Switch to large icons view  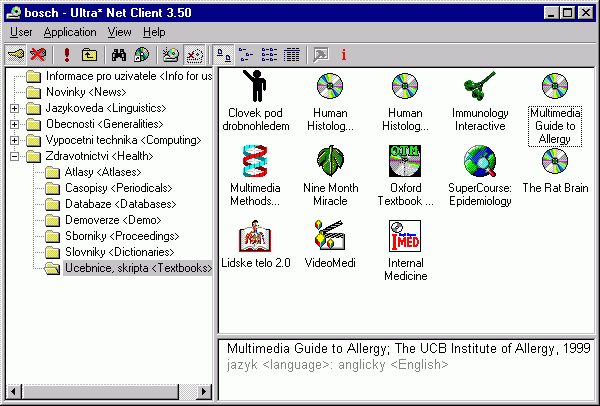click(223, 55)
